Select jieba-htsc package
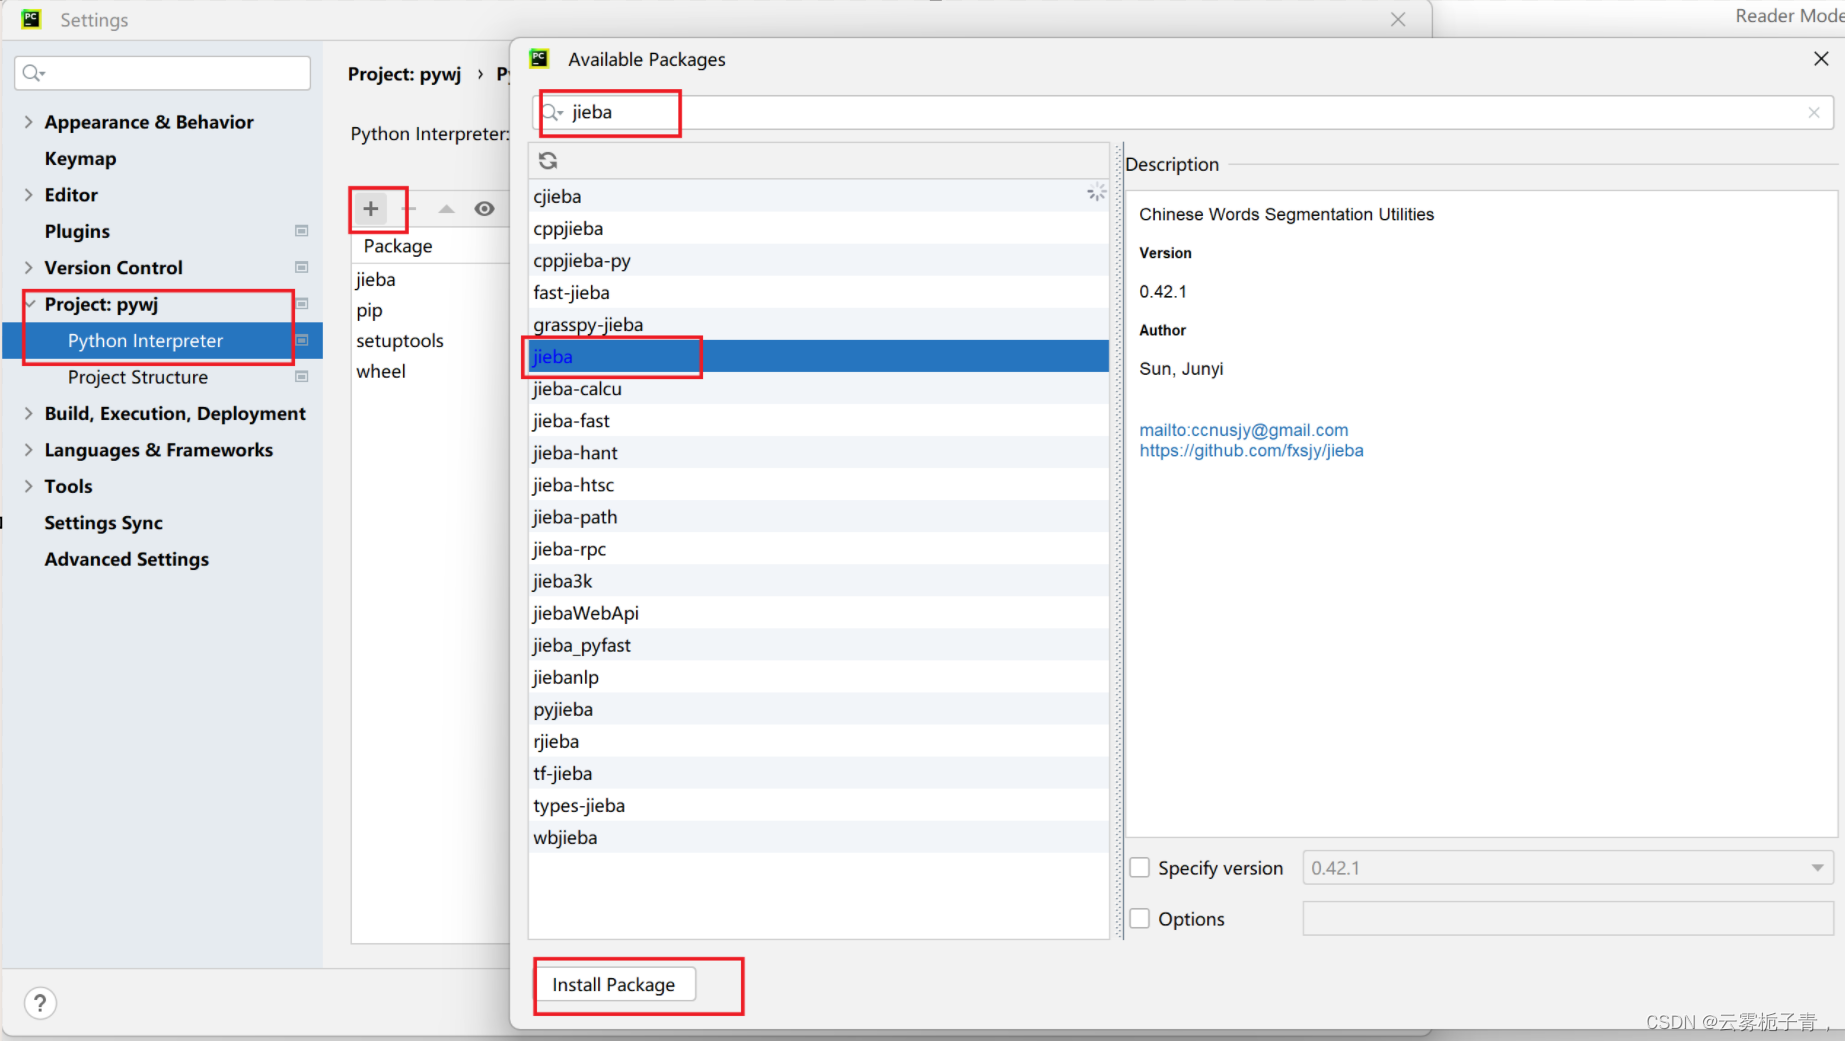1845x1041 pixels. coord(818,484)
